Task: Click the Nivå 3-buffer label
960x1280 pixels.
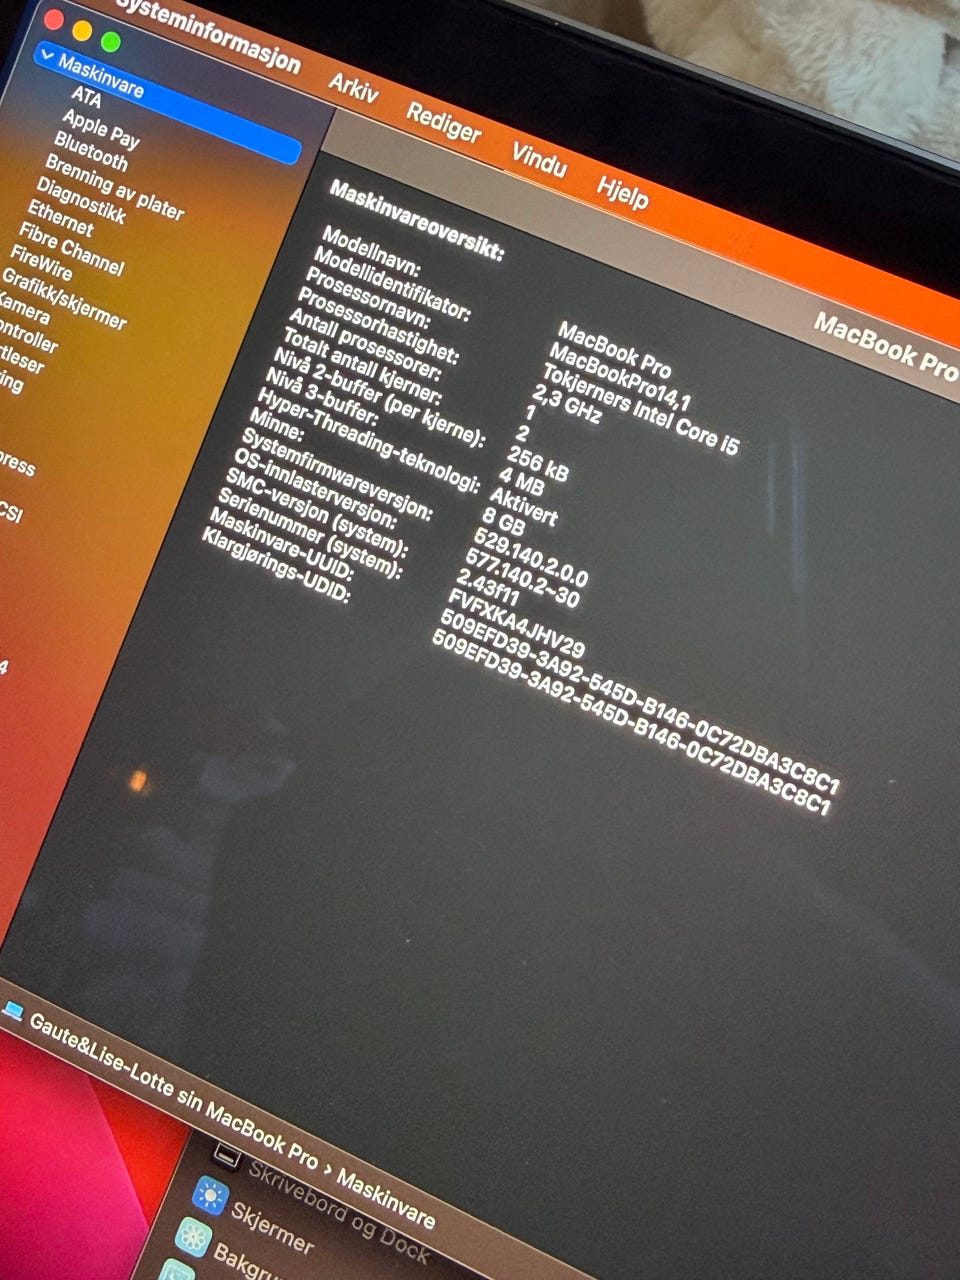Action: [x=320, y=396]
